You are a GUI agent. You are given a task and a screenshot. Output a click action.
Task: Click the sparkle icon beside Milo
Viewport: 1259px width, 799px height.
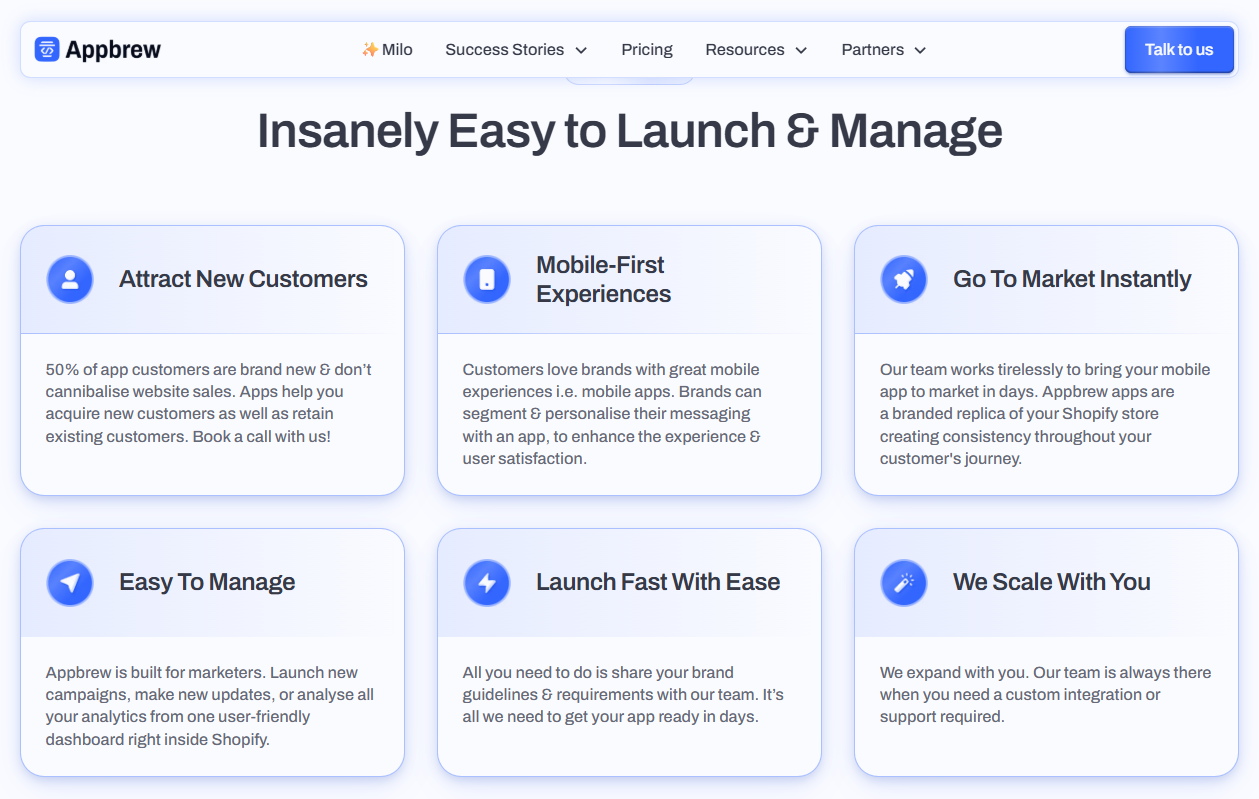point(370,49)
